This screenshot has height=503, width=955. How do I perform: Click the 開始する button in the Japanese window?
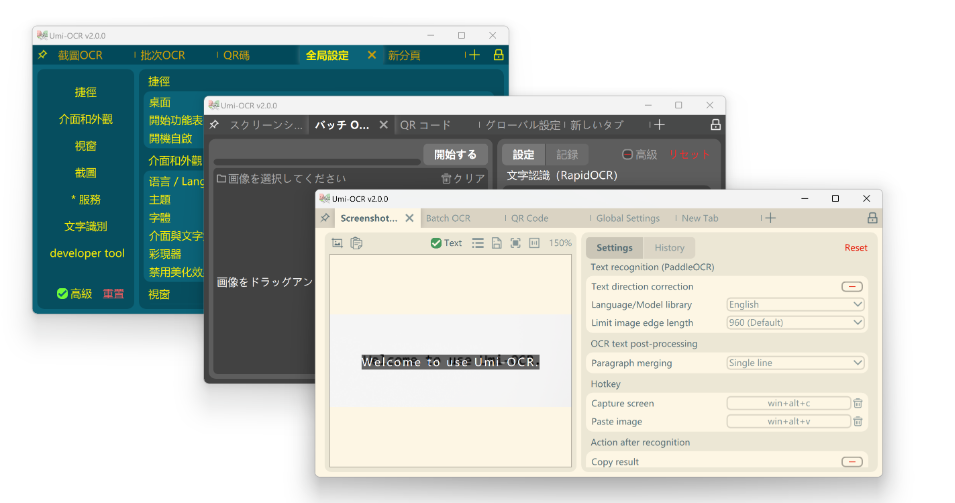pyautogui.click(x=455, y=155)
